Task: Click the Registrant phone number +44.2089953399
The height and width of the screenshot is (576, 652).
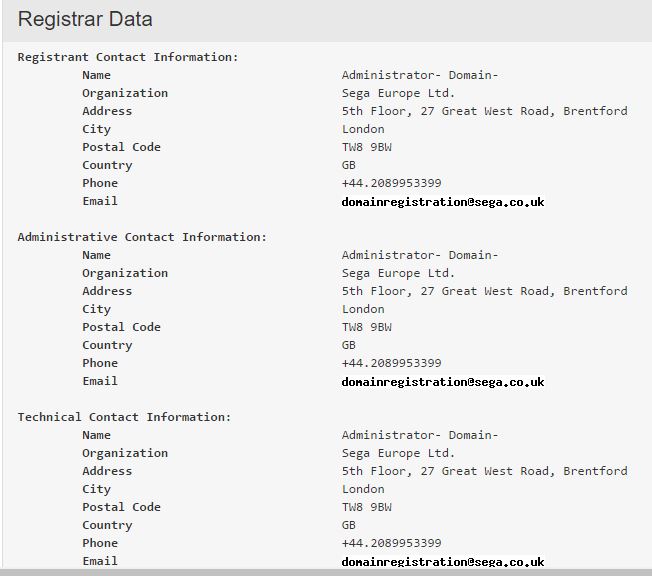Action: tap(391, 183)
